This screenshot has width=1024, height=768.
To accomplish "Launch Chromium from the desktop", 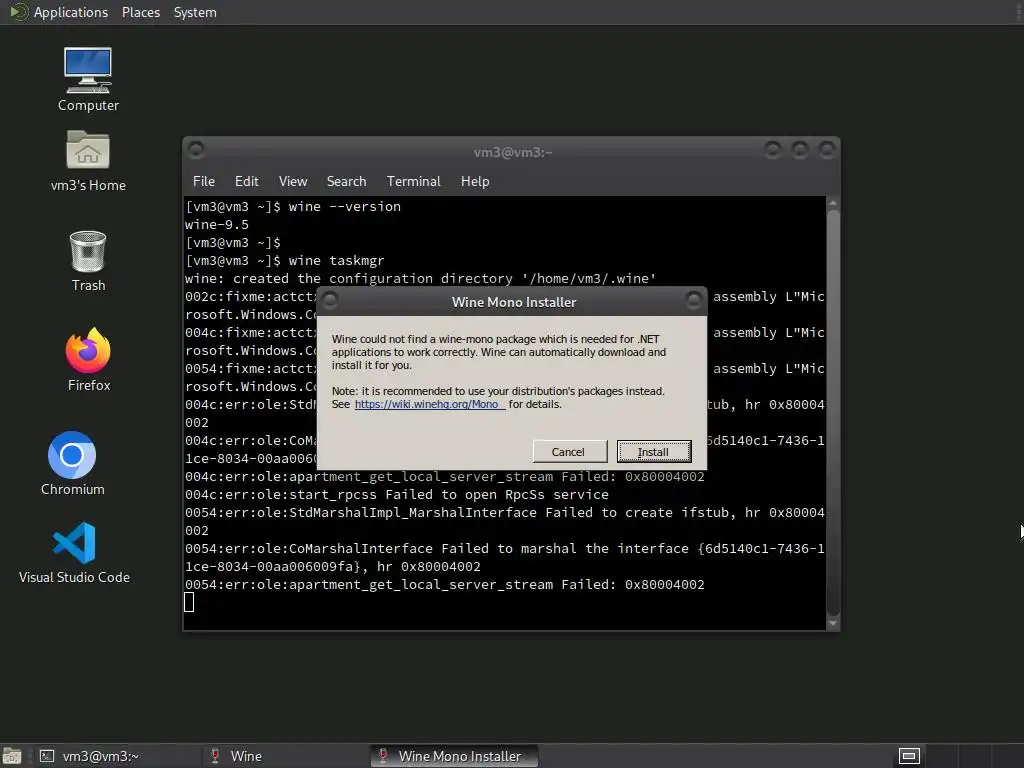I will pyautogui.click(x=72, y=463).
